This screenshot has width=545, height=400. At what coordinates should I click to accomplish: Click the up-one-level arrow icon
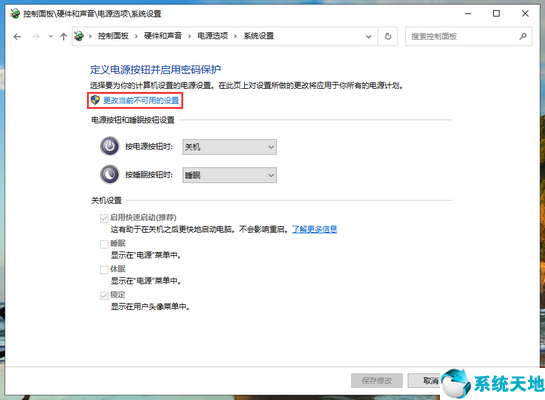pos(63,36)
